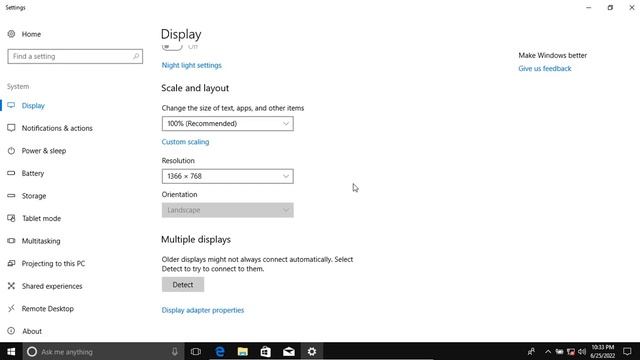Open Night light settings link
640x360 pixels.
pyautogui.click(x=191, y=65)
